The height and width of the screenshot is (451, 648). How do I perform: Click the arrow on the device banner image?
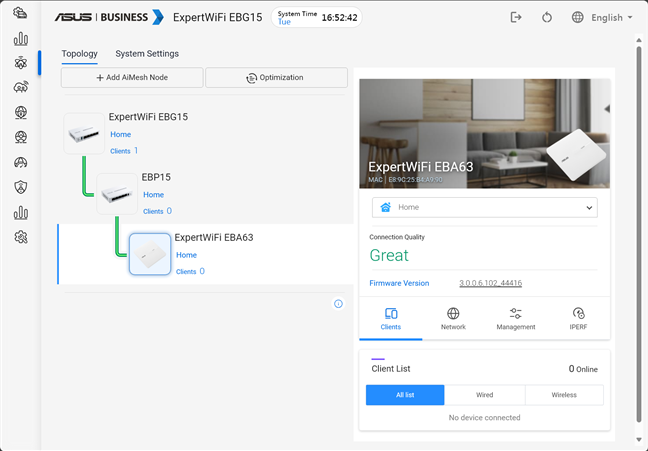[x=607, y=109]
